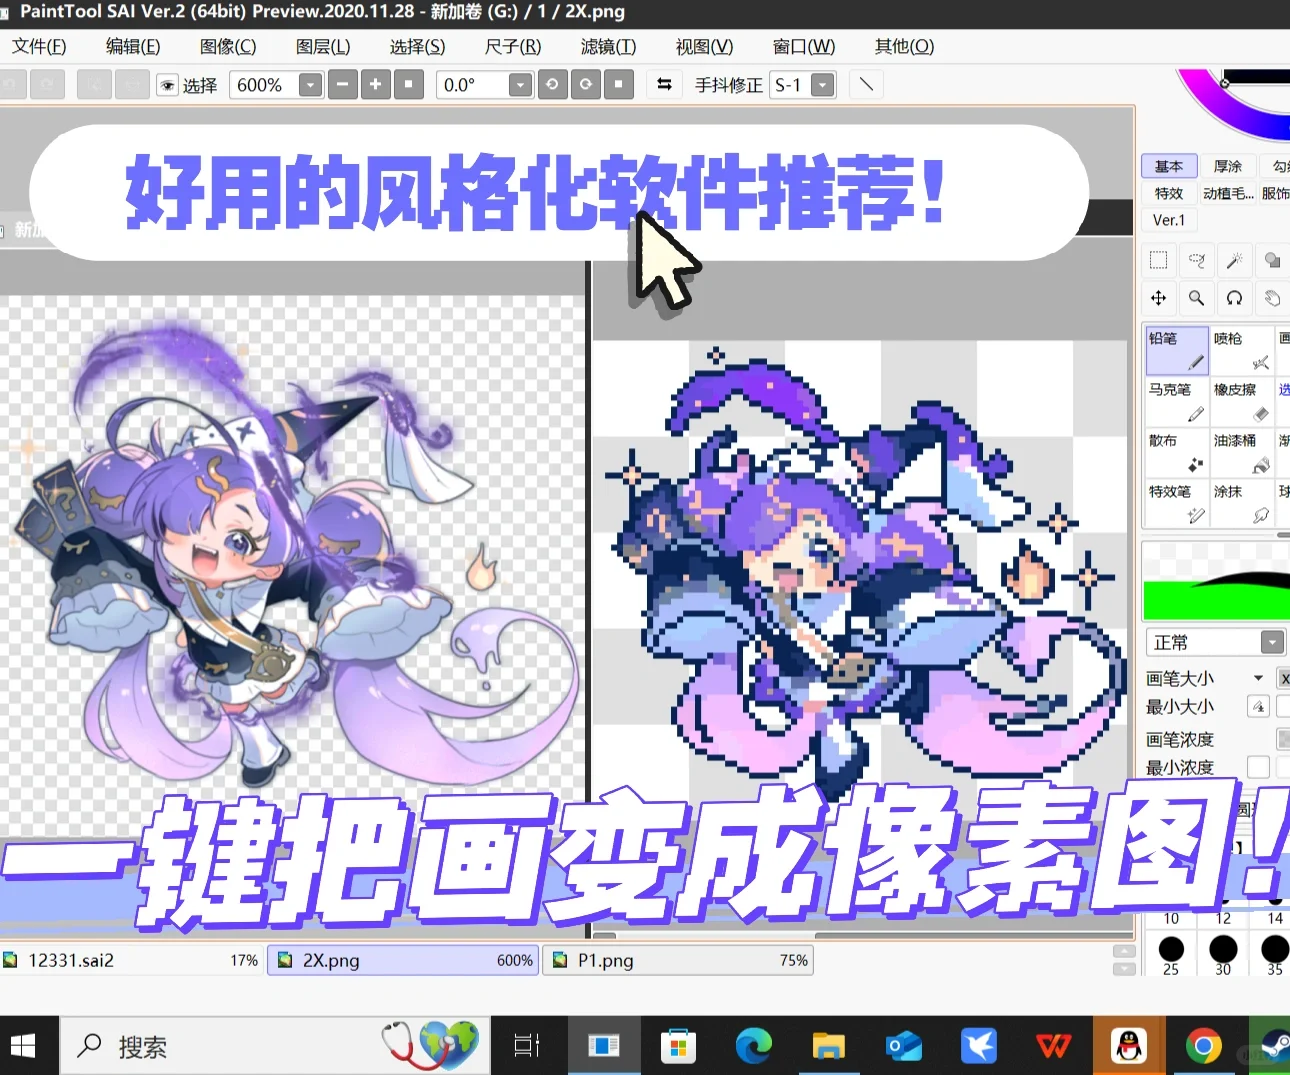Click the Zoom magnifier tool
The width and height of the screenshot is (1290, 1075).
pos(1196,298)
